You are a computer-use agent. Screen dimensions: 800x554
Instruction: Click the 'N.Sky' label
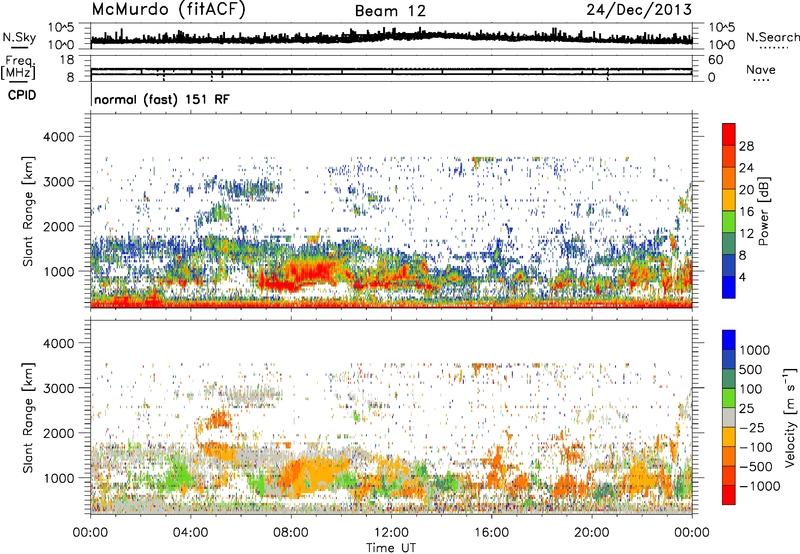[x=19, y=37]
